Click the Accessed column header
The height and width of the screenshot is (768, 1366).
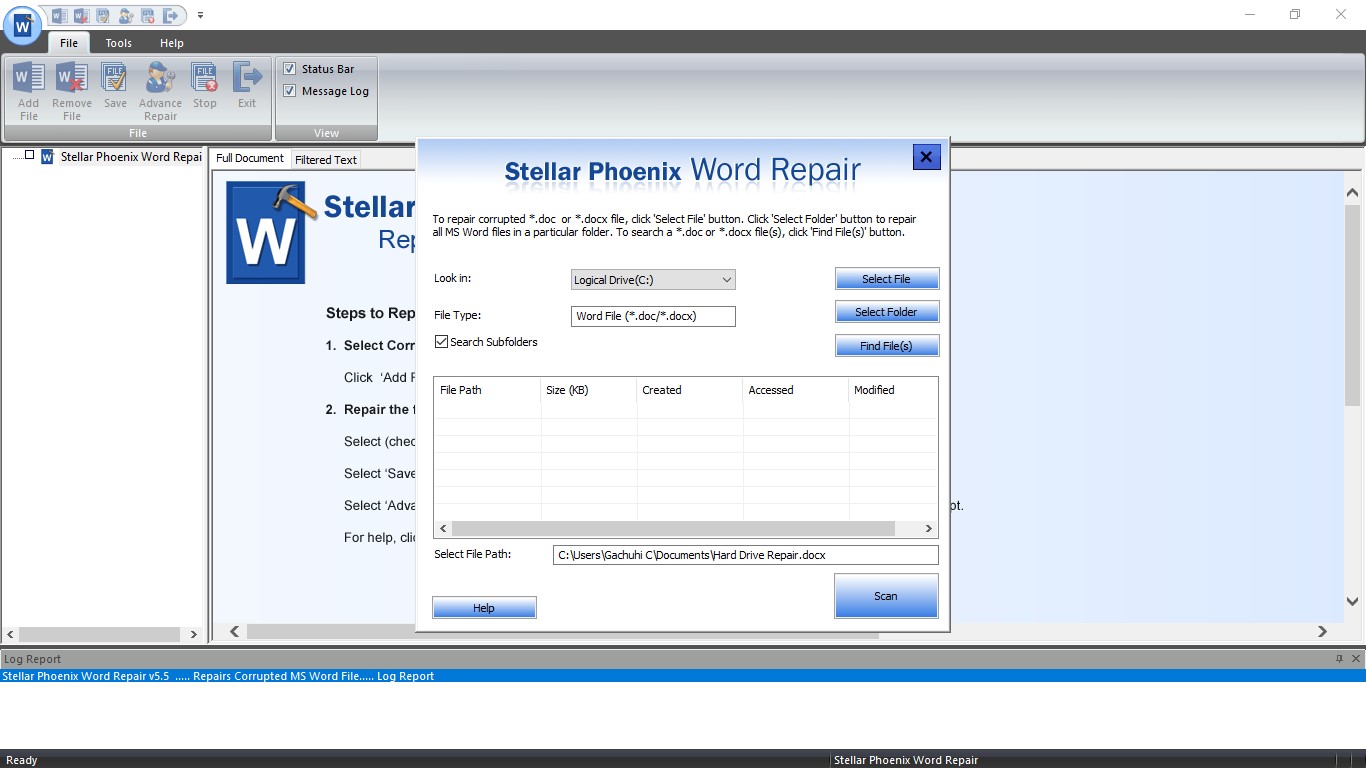click(x=796, y=390)
